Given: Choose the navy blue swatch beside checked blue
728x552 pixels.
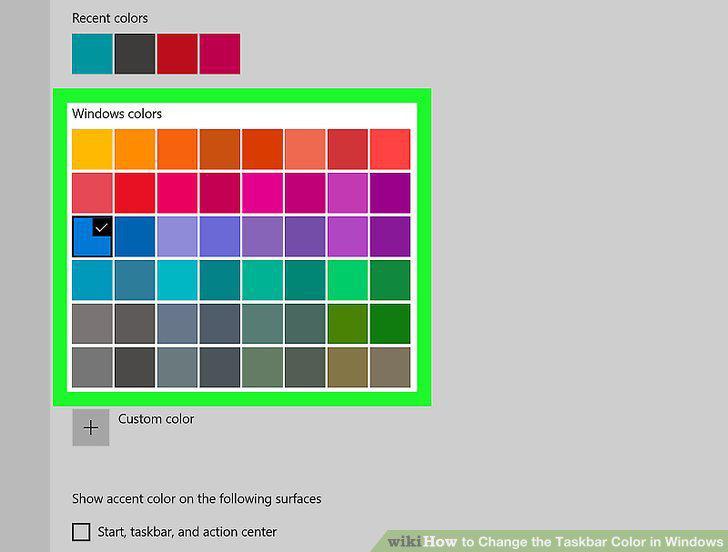Looking at the screenshot, I should (135, 236).
